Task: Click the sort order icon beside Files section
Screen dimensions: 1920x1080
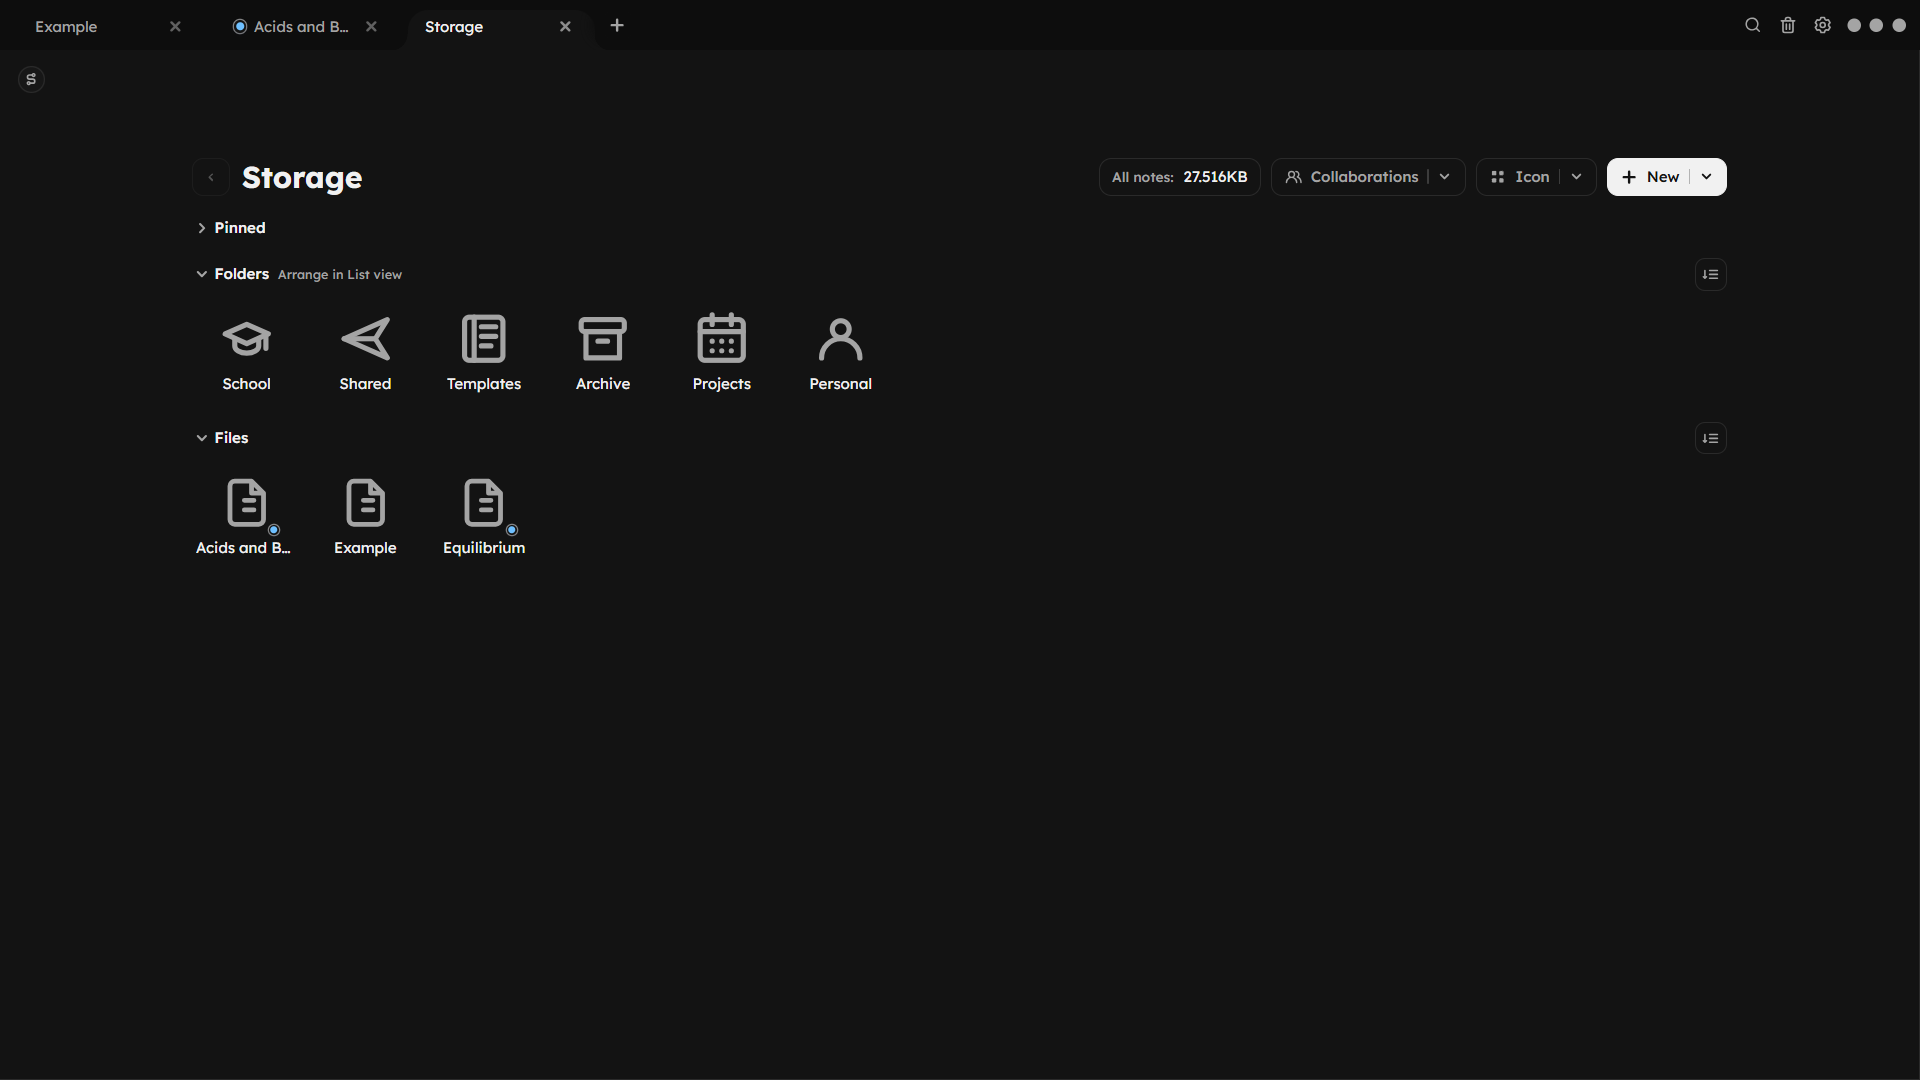Action: click(x=1710, y=438)
